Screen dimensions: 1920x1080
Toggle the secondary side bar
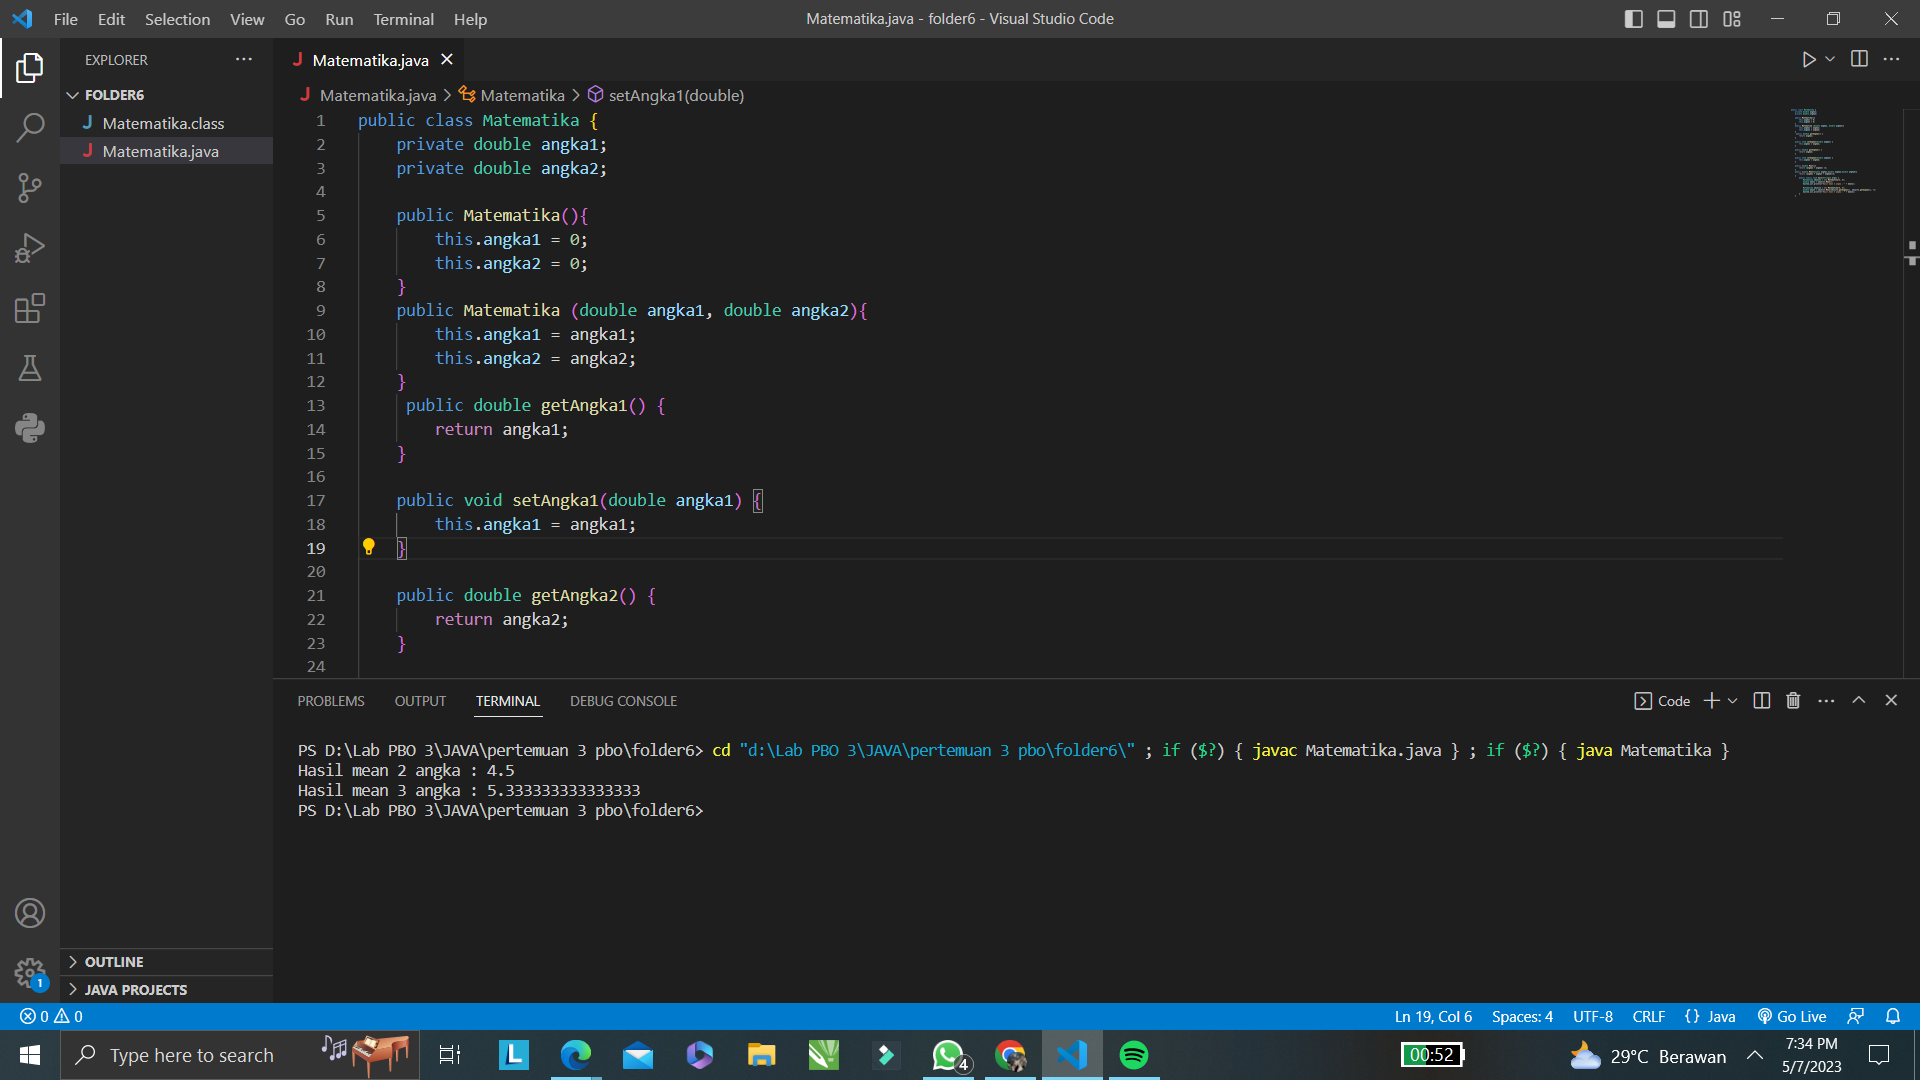1699,18
